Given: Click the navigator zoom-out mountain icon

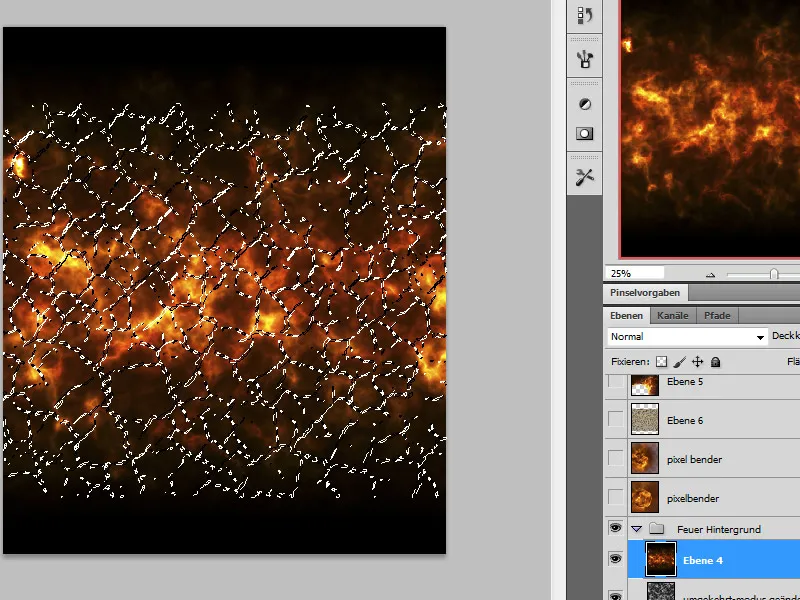Looking at the screenshot, I should 710,274.
